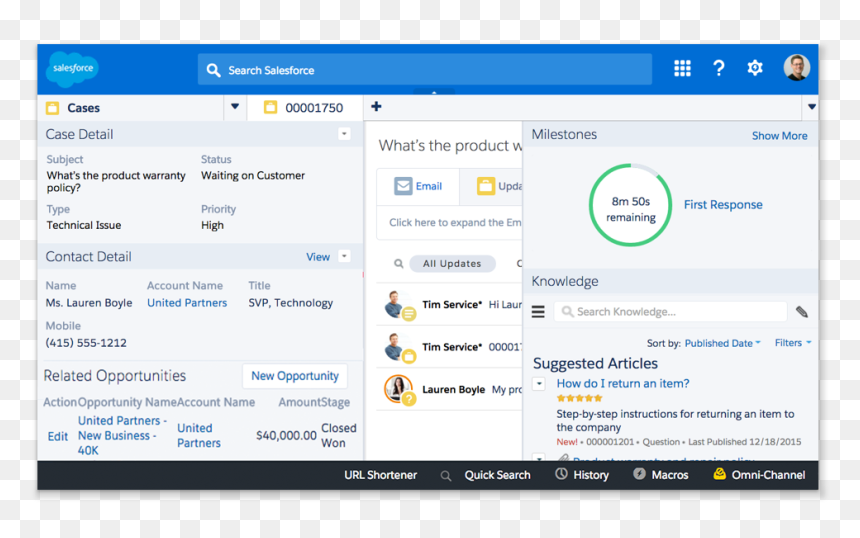860x538 pixels.
Task: Focus the Search Salesforce field
Action: tap(425, 70)
